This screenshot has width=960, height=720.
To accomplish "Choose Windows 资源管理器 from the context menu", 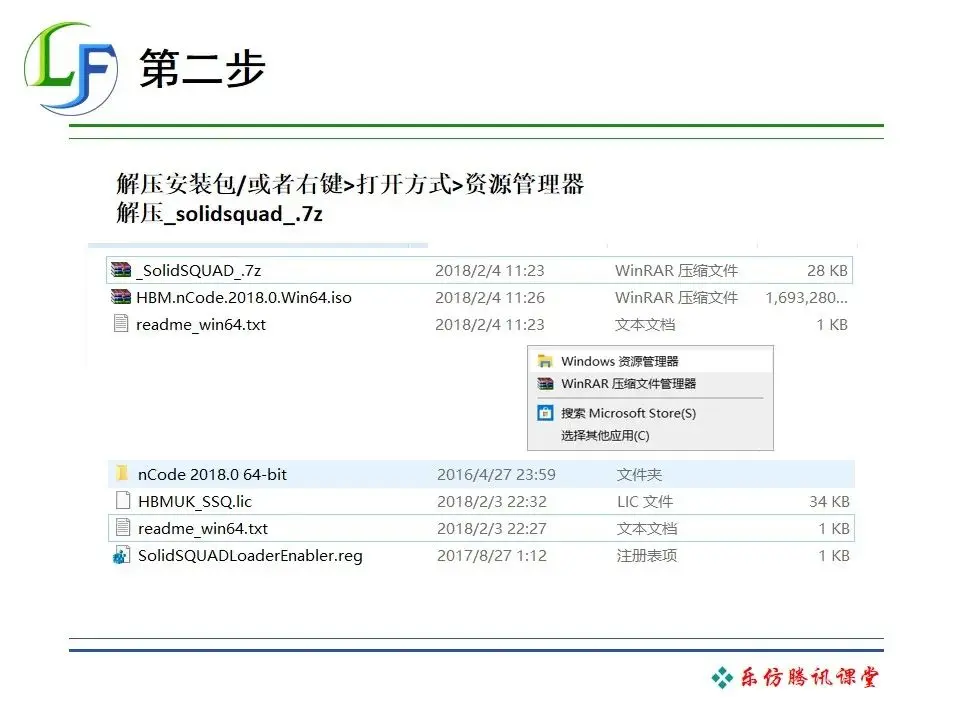I will pos(650,361).
